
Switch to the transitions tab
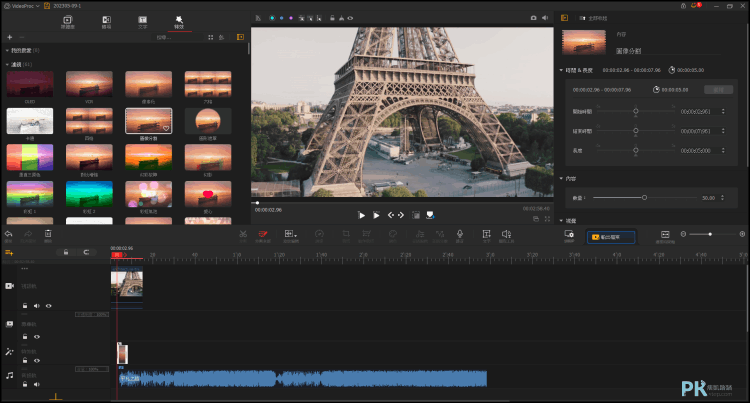pos(106,20)
